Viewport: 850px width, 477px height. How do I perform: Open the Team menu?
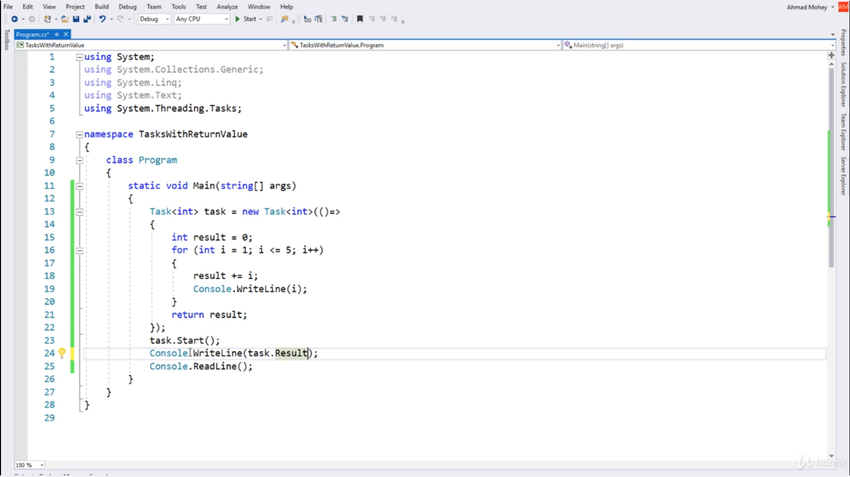pos(154,7)
